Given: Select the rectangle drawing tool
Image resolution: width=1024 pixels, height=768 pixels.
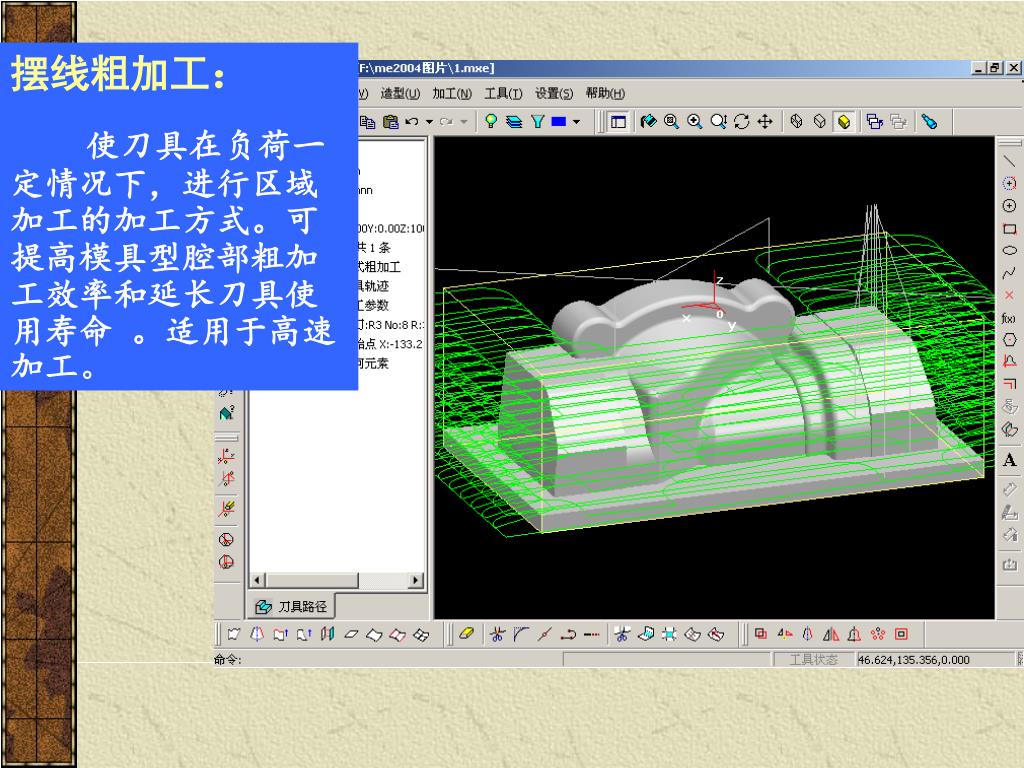Looking at the screenshot, I should (x=1009, y=229).
